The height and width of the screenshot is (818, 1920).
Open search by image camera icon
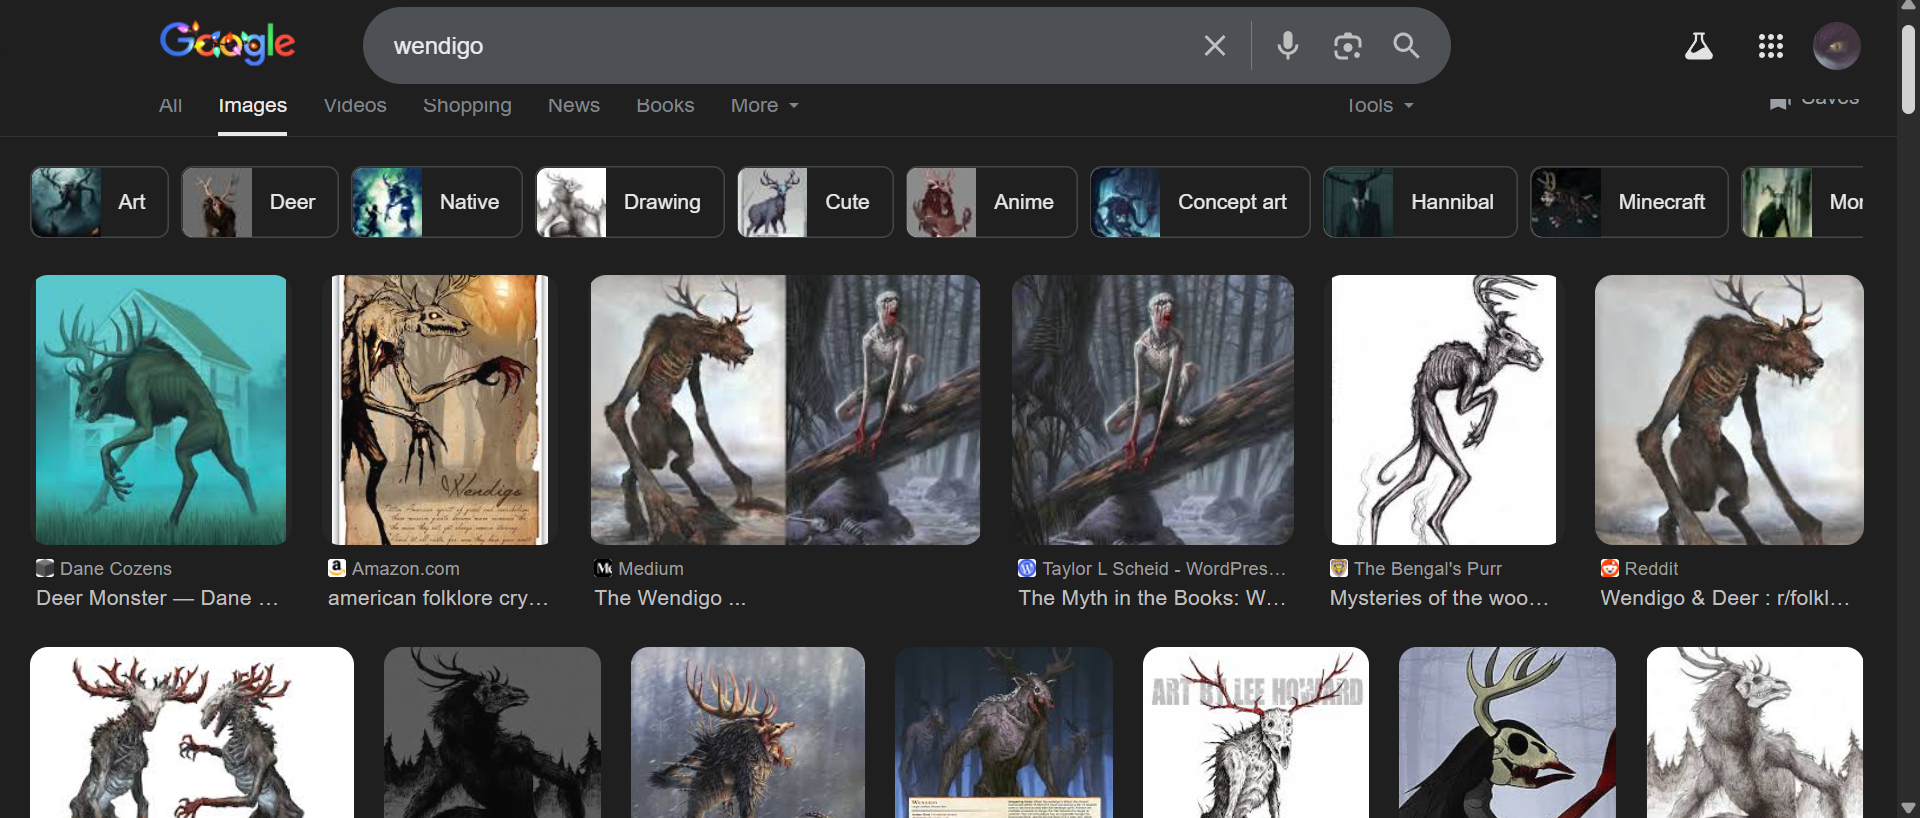pos(1347,46)
